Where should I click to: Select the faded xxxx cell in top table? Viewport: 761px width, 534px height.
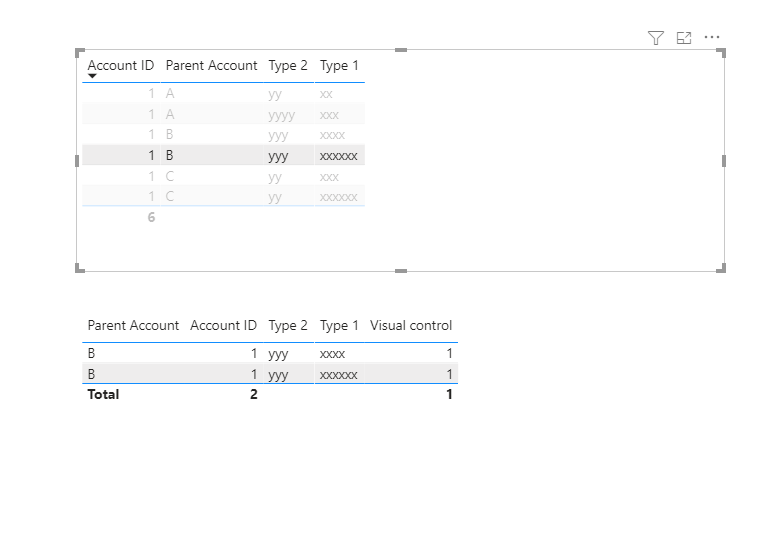[332, 135]
